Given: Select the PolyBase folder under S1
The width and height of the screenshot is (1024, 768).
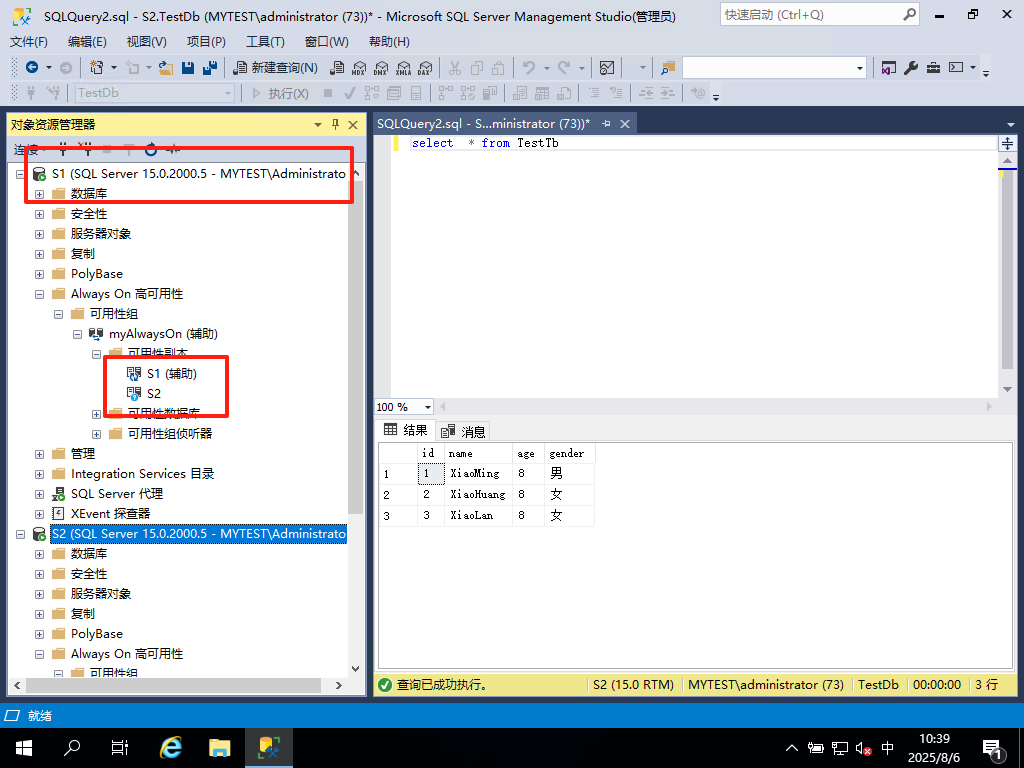Looking at the screenshot, I should coord(97,274).
